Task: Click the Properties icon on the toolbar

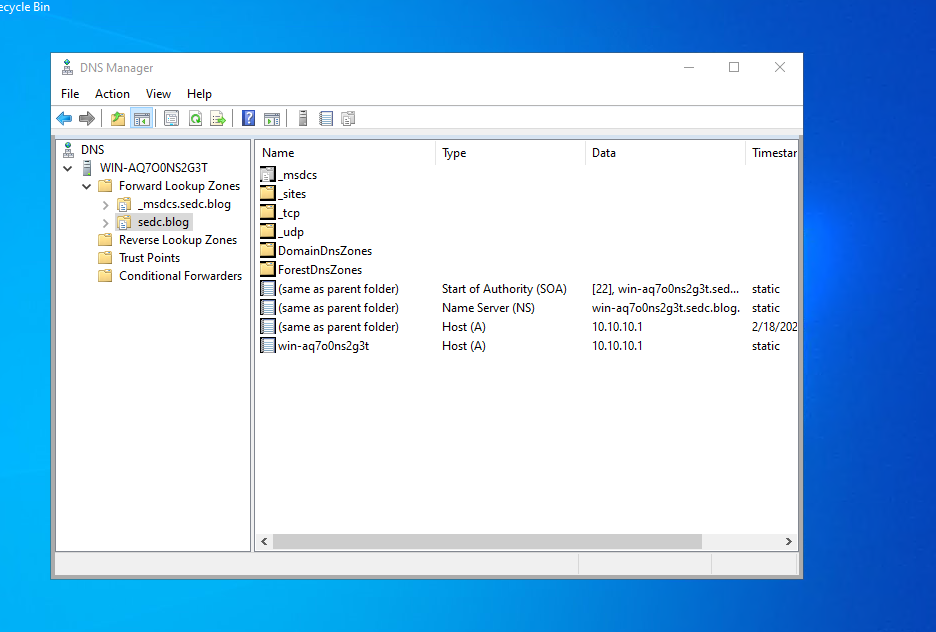Action: [169, 118]
